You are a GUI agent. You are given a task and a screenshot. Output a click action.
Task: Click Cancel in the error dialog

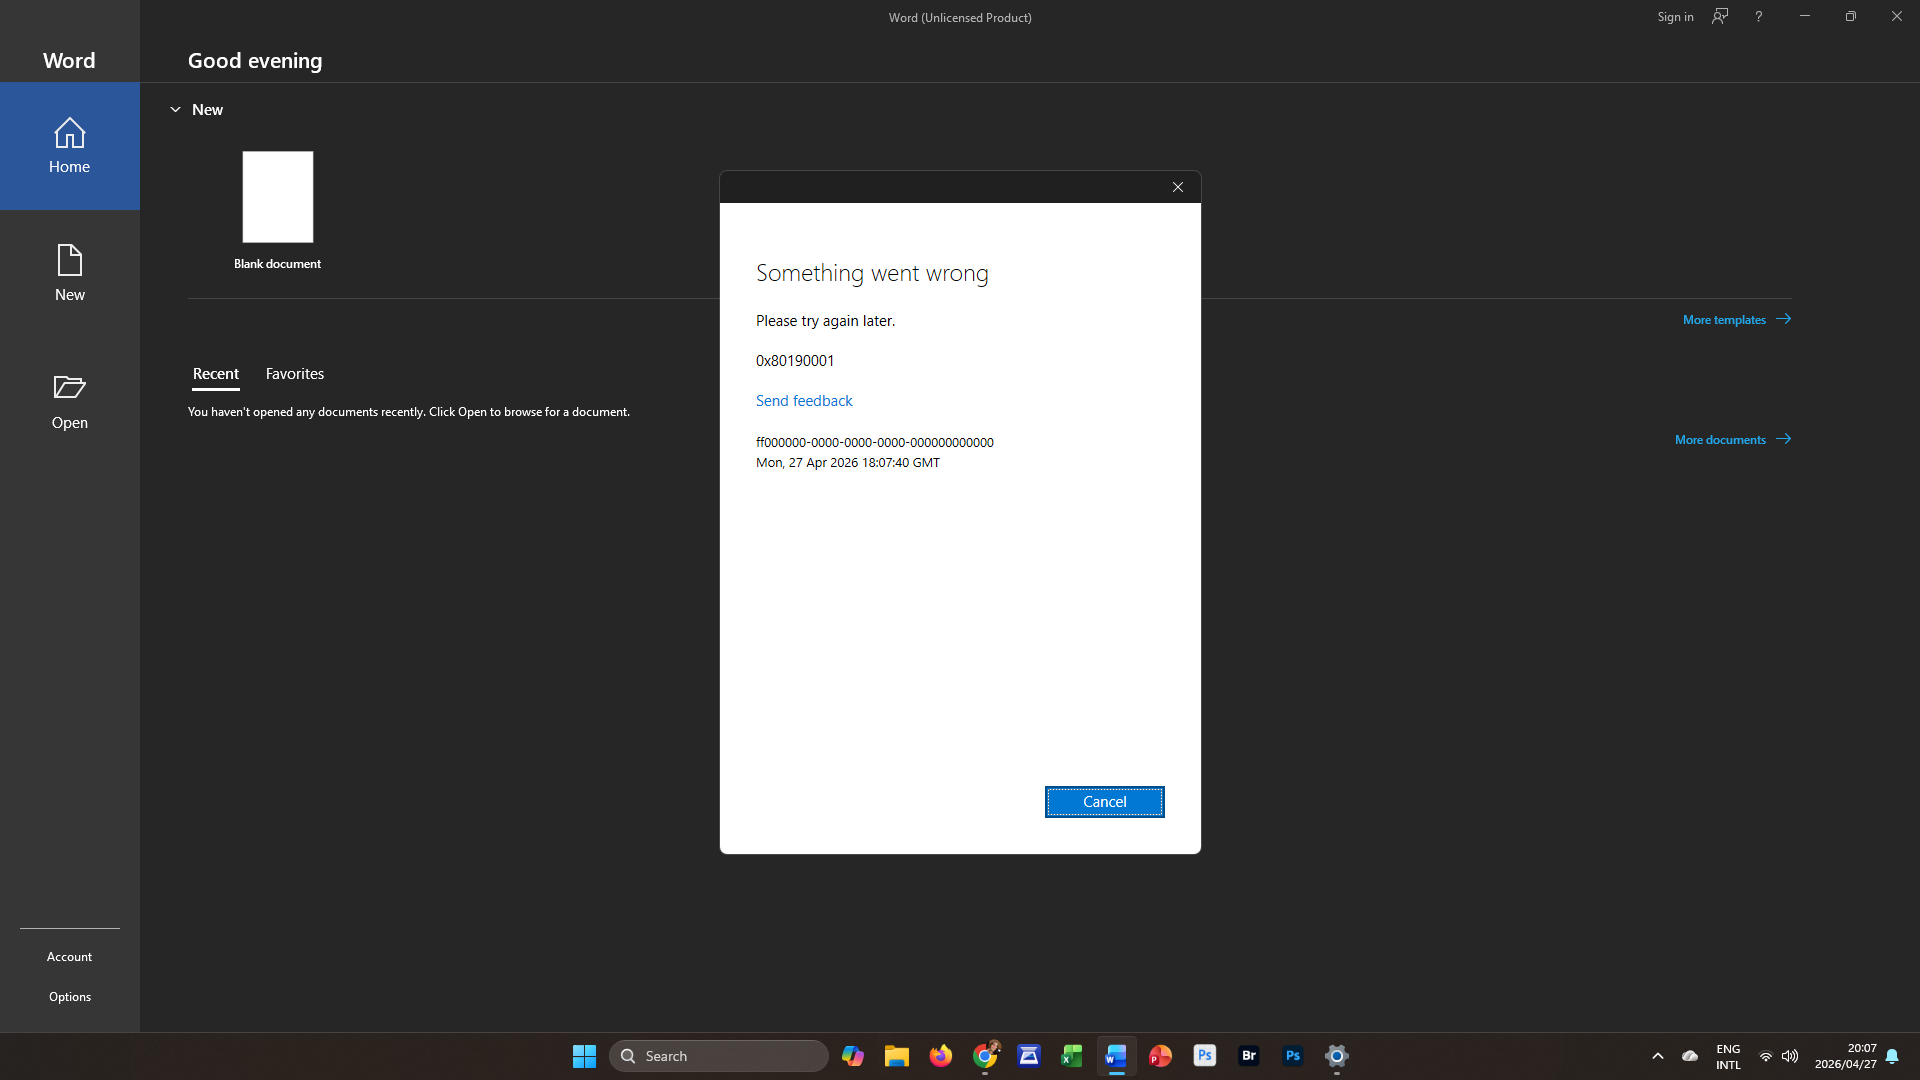1105,802
